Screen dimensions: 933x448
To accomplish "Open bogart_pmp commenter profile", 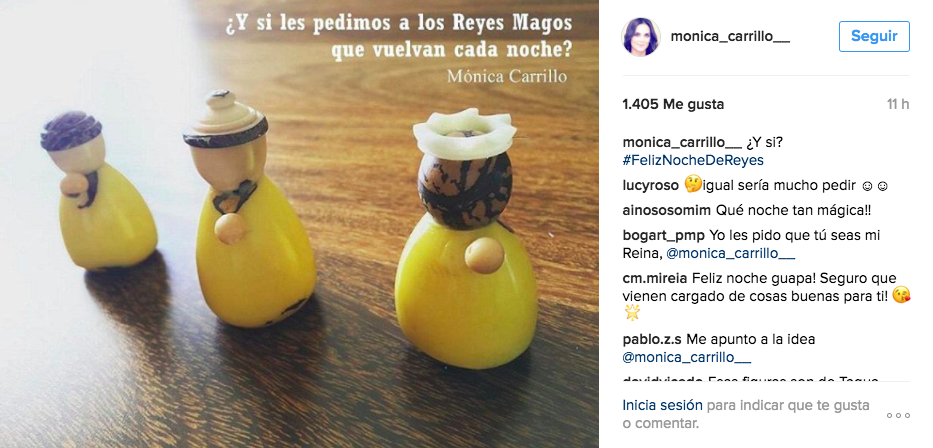I will (x=663, y=236).
